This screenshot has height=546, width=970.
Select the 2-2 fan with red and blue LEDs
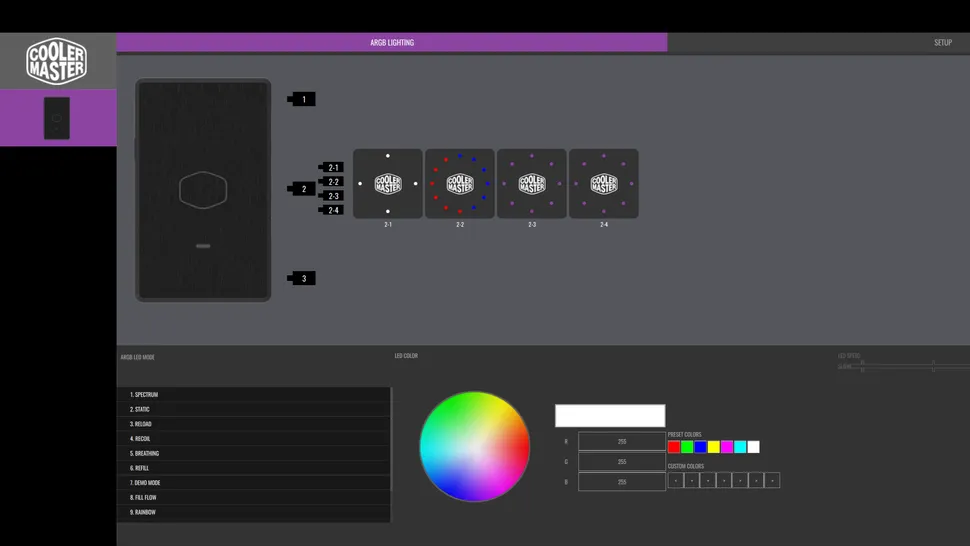(460, 183)
